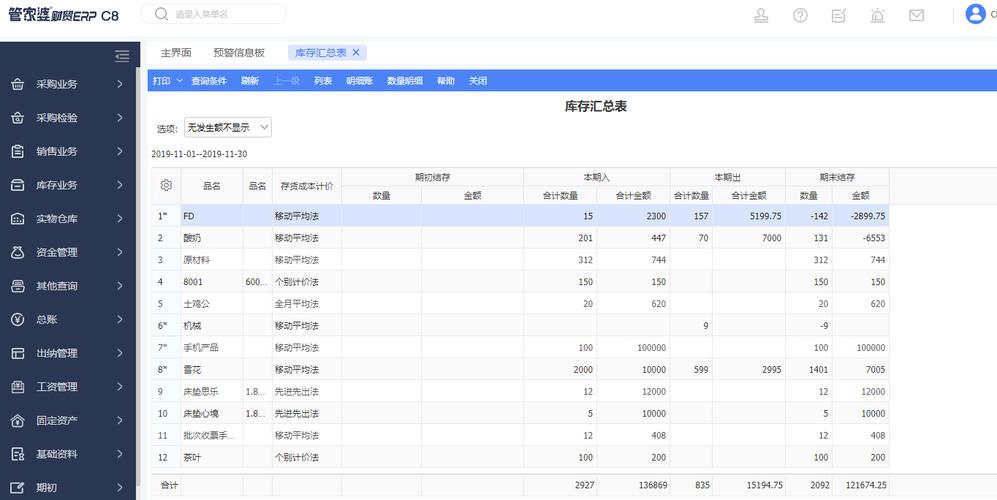
Task: Click the 其他查询 sidebar icon
Action: point(18,286)
